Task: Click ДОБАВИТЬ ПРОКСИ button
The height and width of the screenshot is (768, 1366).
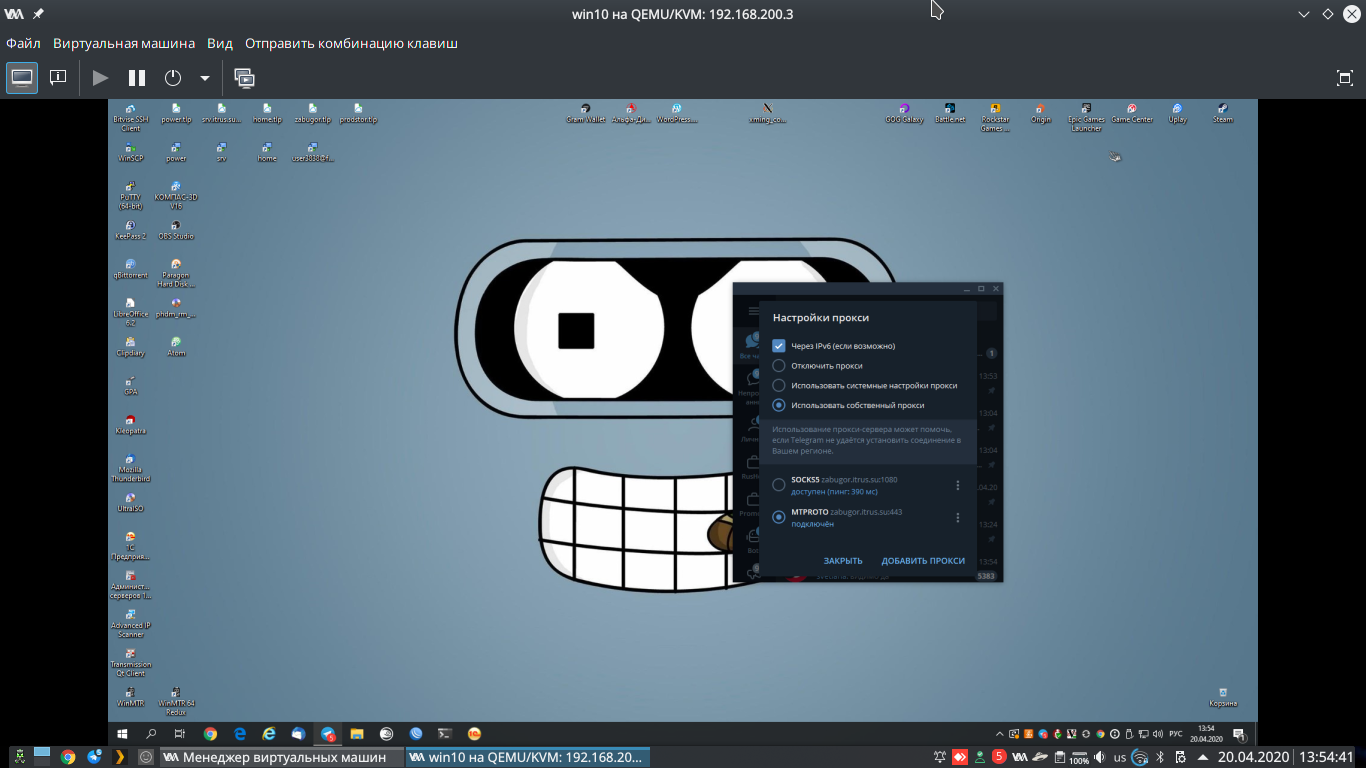Action: pyautogui.click(x=923, y=561)
